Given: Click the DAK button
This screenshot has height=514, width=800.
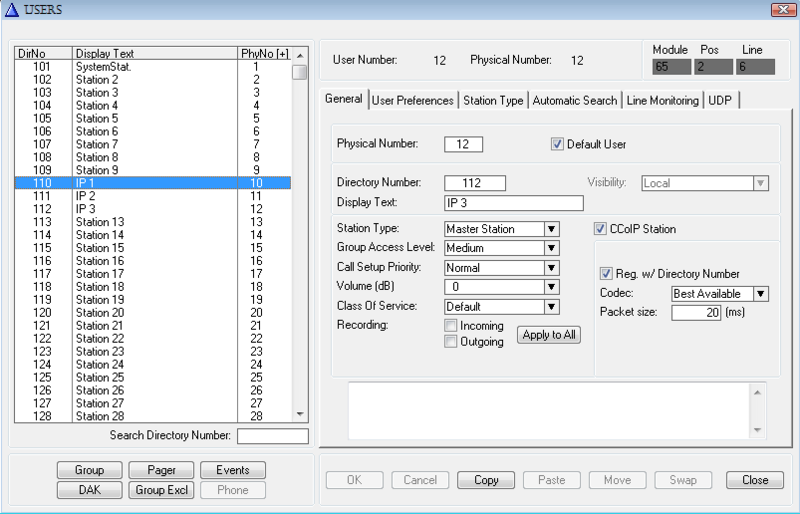Looking at the screenshot, I should pos(90,490).
